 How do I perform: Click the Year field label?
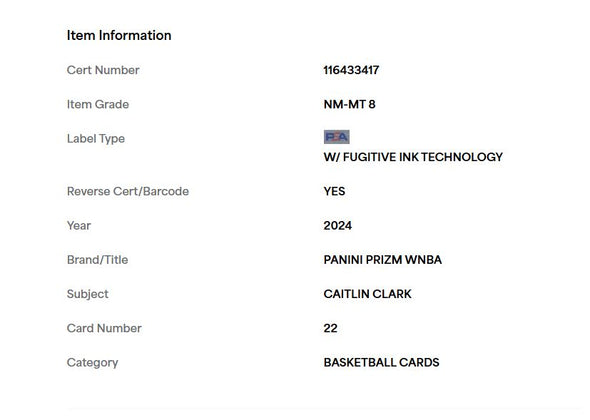pyautogui.click(x=79, y=225)
